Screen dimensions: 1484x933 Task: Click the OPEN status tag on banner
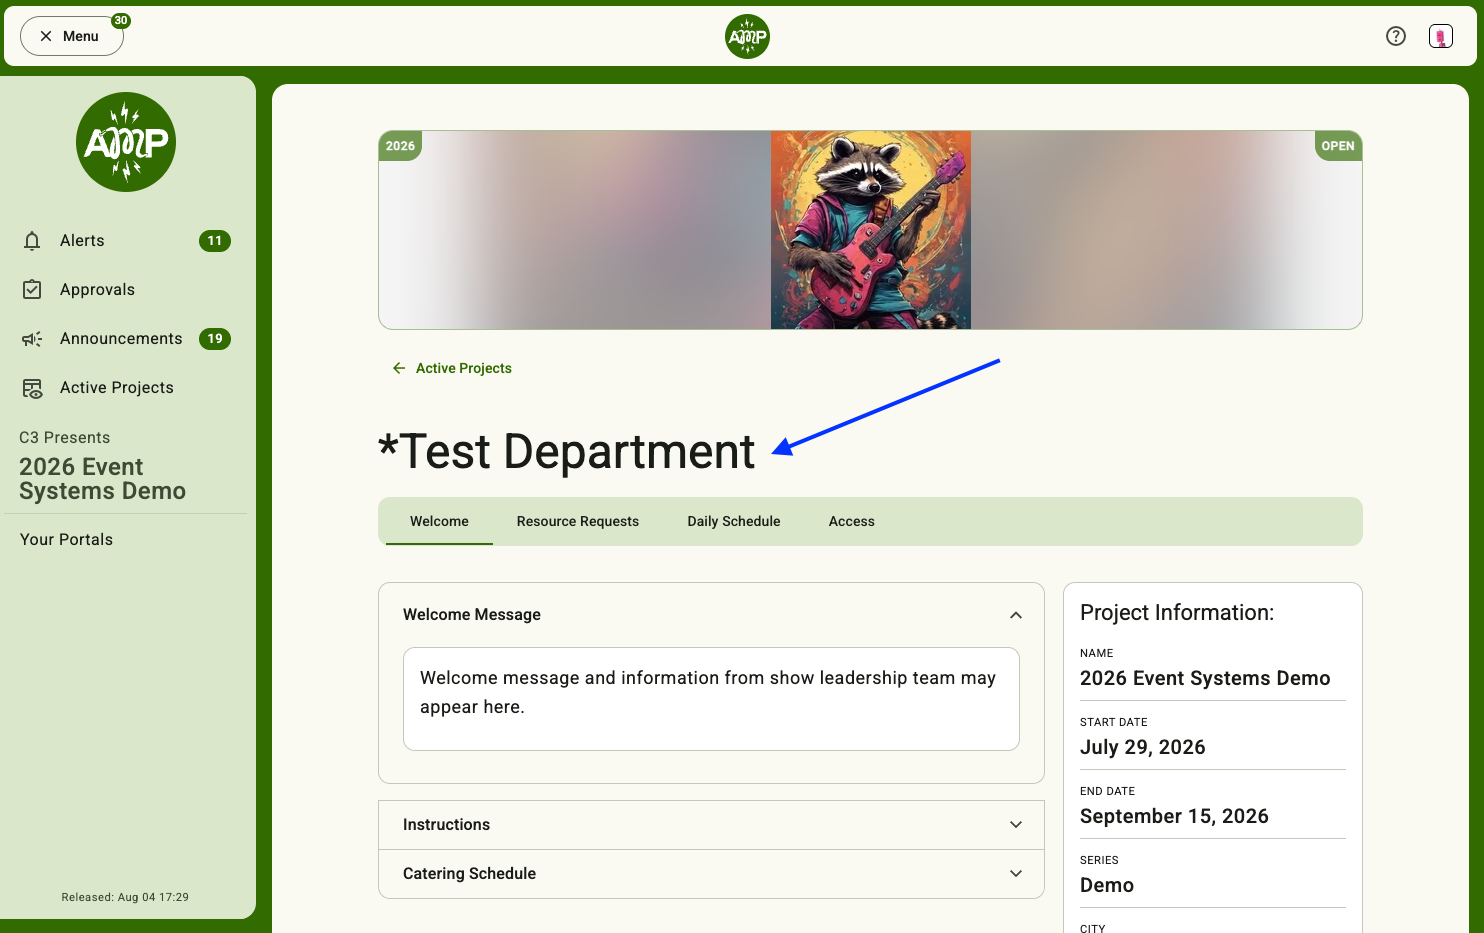pyautogui.click(x=1338, y=146)
